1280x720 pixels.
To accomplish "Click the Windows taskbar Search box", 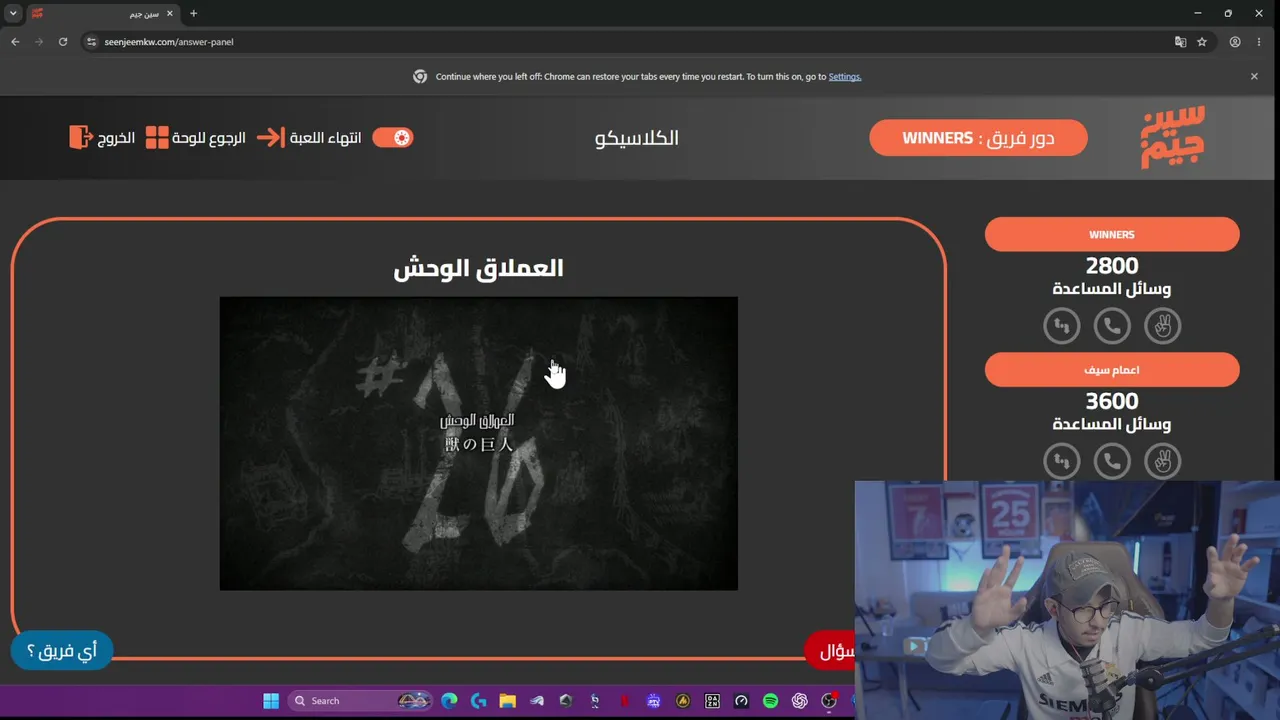I will [x=360, y=701].
